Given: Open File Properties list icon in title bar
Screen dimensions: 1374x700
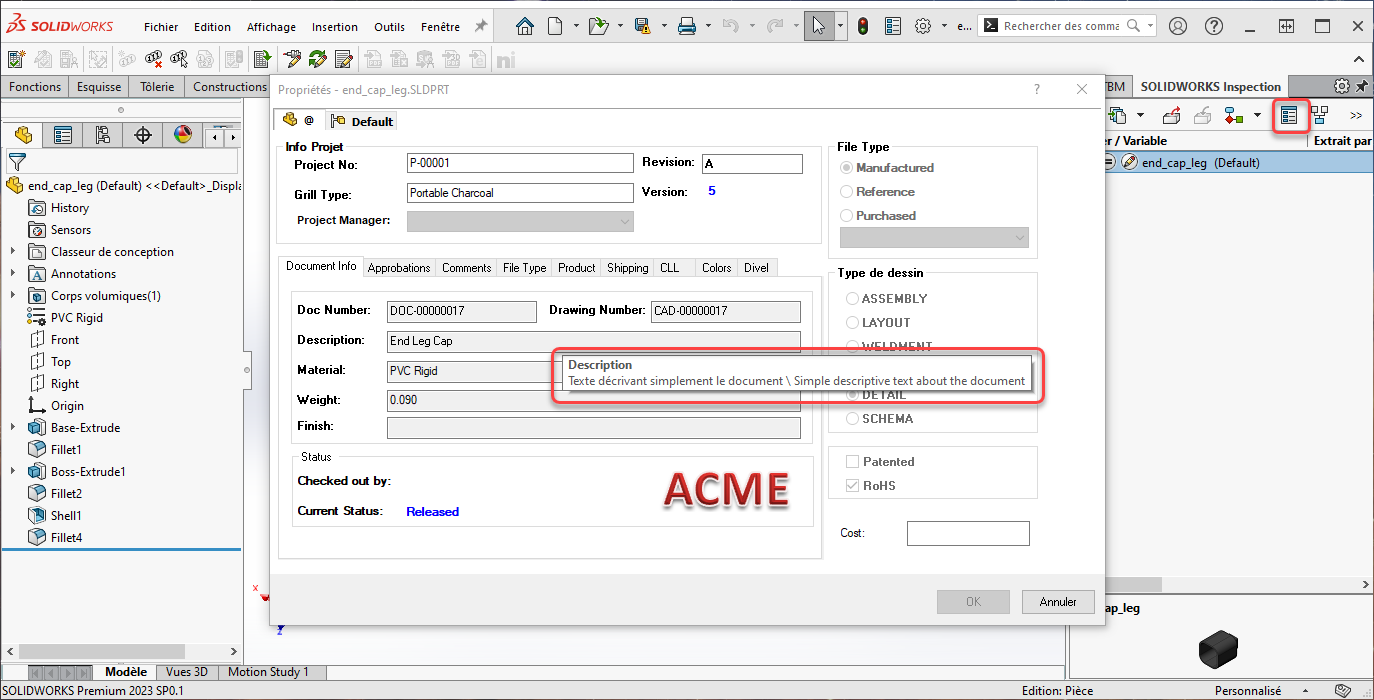Looking at the screenshot, I should click(893, 26).
